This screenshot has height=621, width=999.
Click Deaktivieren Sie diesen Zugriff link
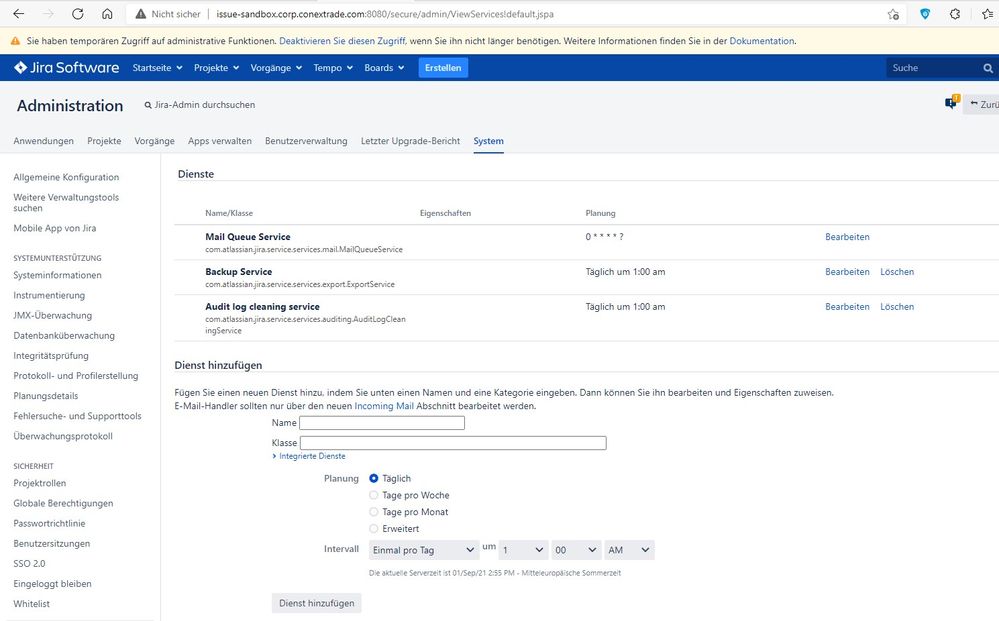point(342,41)
